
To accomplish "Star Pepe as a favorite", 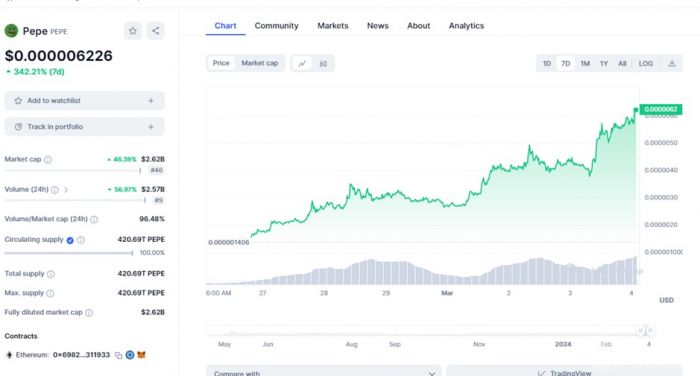I will pyautogui.click(x=133, y=31).
